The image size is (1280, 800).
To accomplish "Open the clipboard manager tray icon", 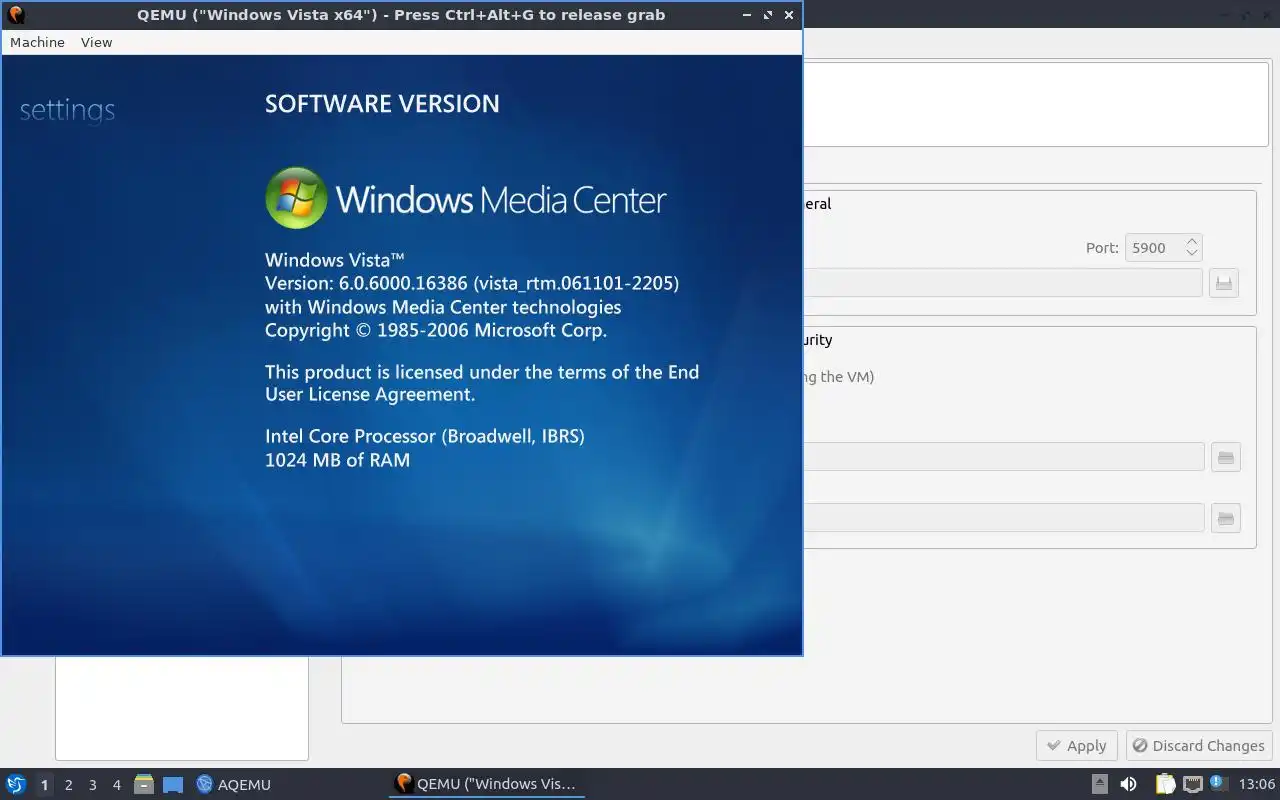I will [1165, 784].
